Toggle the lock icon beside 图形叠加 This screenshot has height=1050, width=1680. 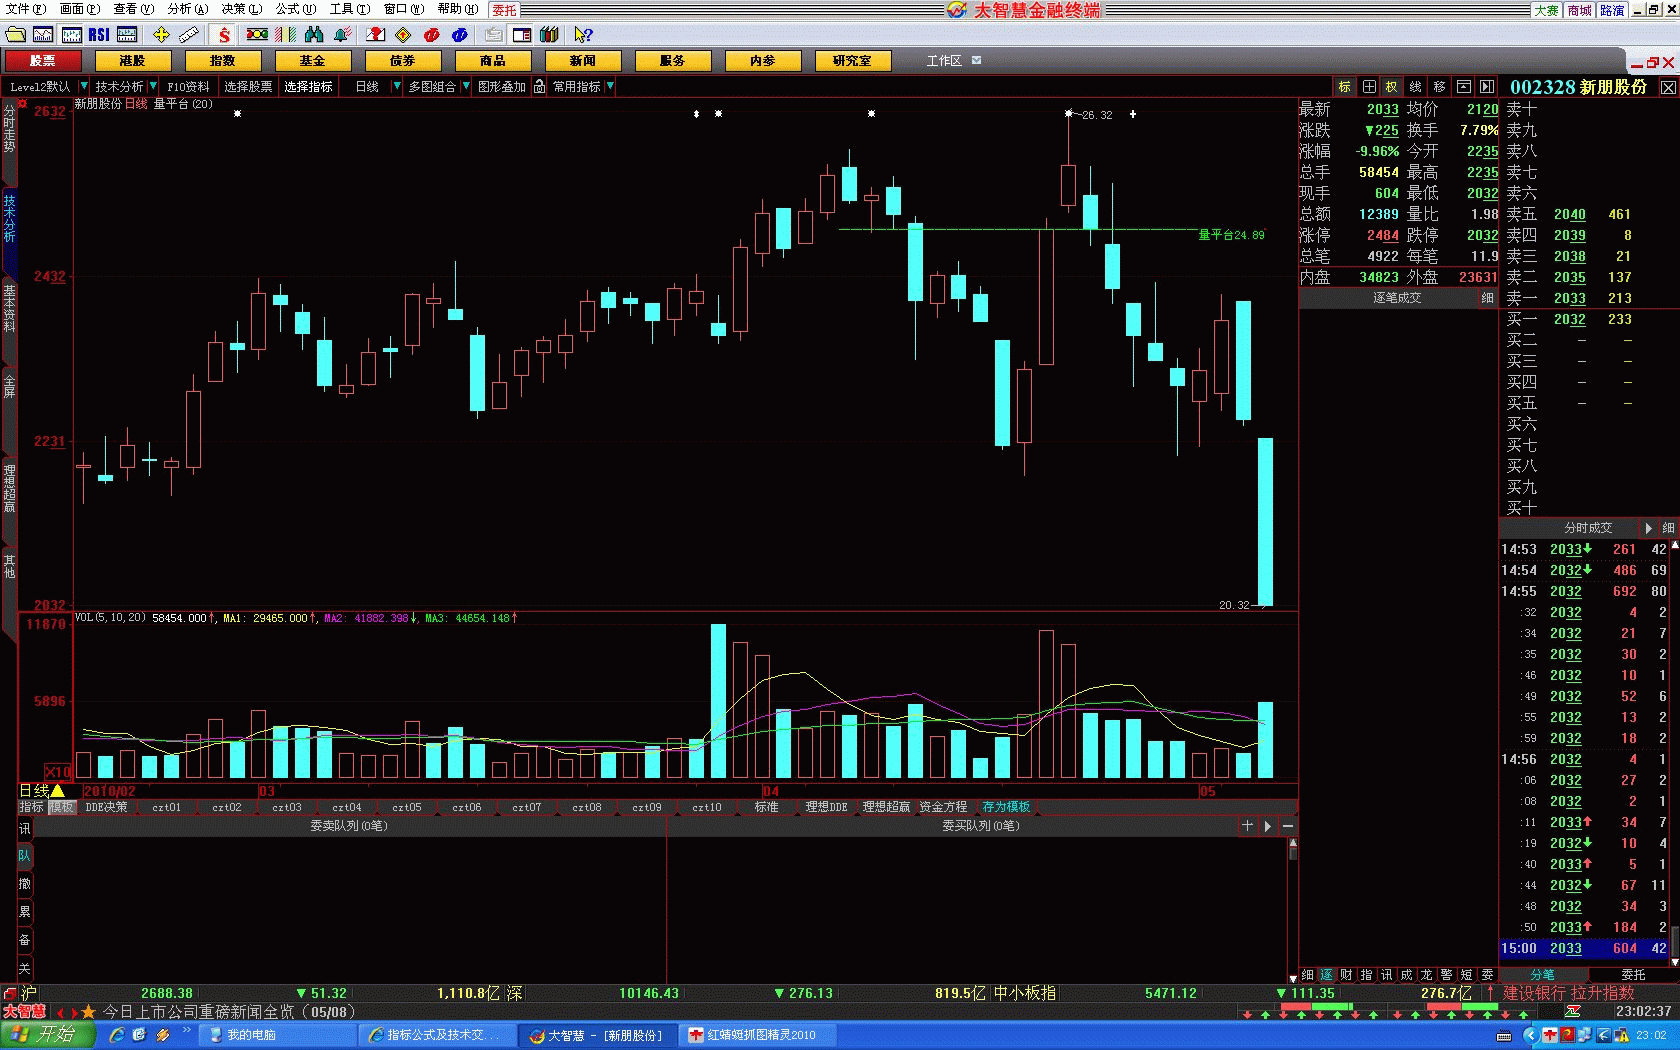coord(539,87)
